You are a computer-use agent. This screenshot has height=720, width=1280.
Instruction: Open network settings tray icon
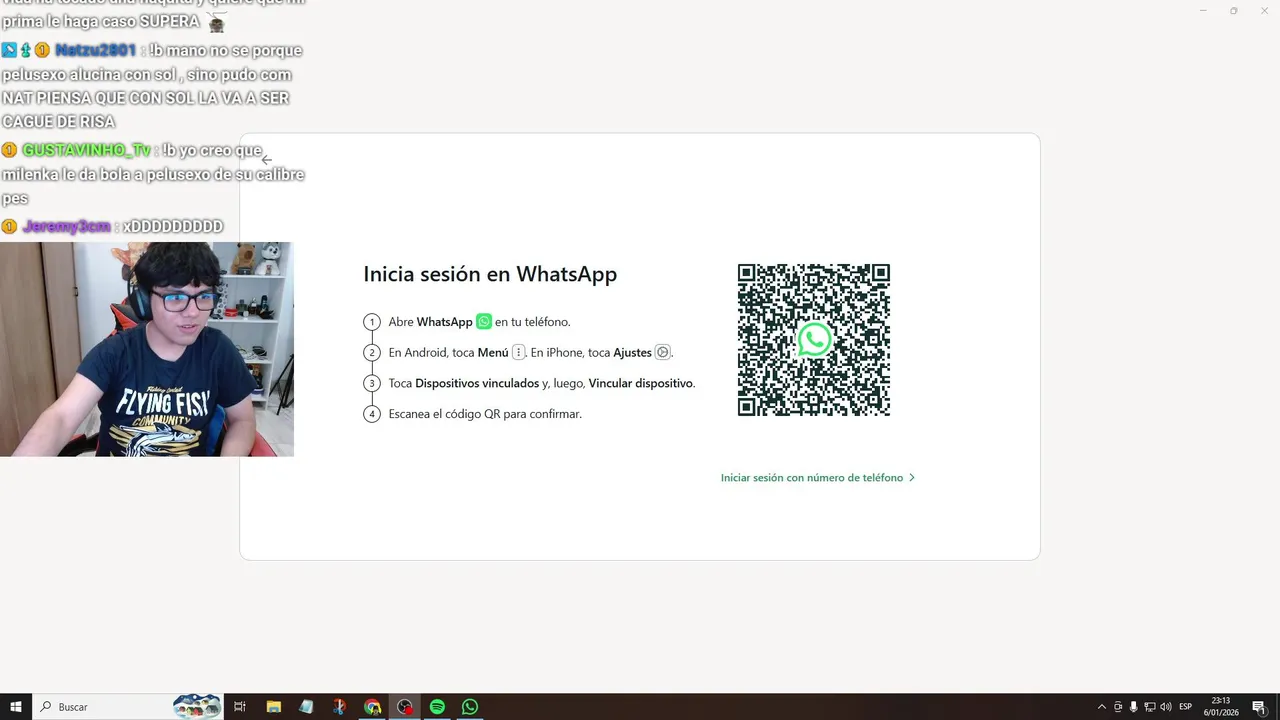1150,707
